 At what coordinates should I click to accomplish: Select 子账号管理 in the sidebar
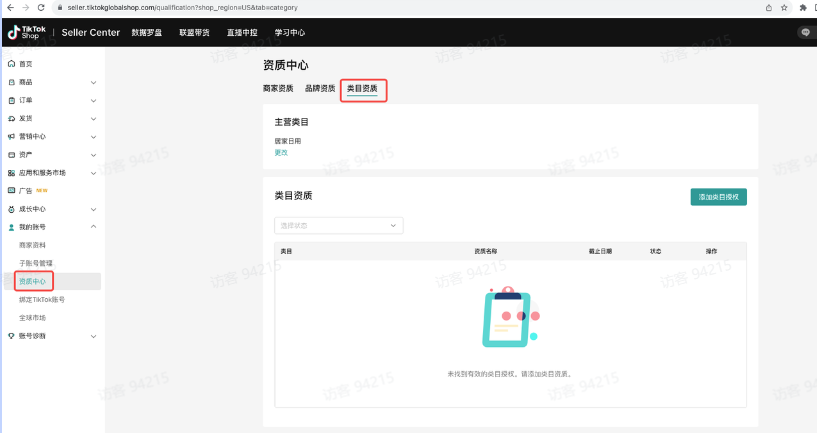(x=37, y=263)
